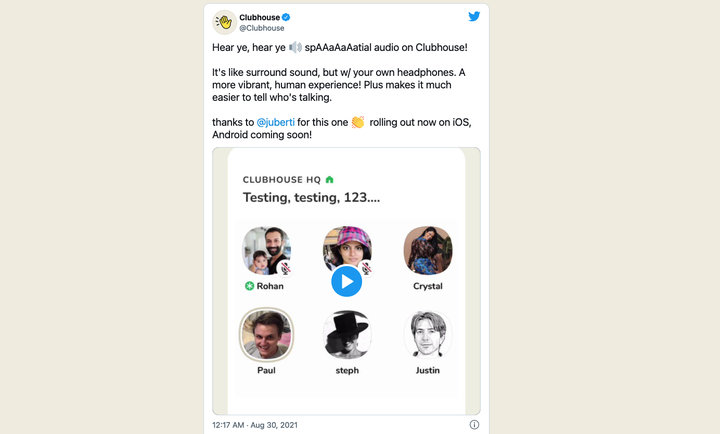This screenshot has width=720, height=434.
Task: Select Rohan's profile photo
Action: (x=266, y=250)
